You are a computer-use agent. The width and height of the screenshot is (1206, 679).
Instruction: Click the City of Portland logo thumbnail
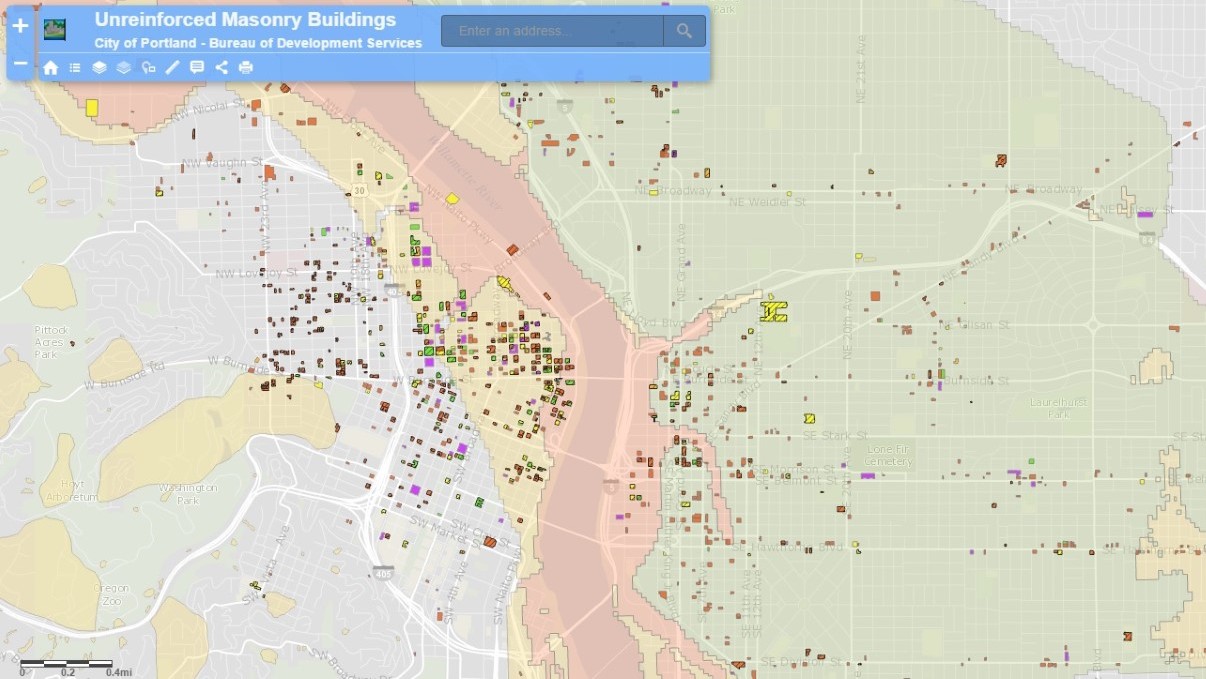click(x=55, y=29)
